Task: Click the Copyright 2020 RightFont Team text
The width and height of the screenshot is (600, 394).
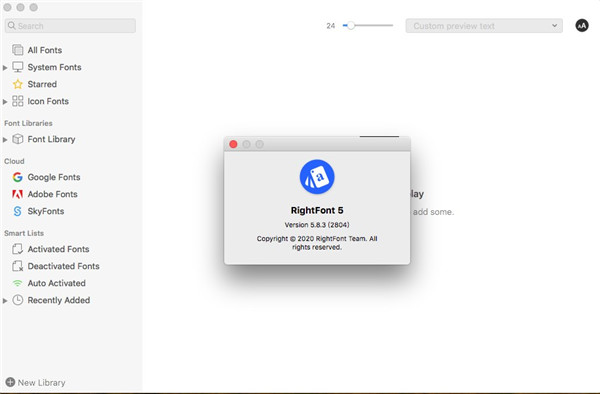Action: tap(317, 243)
